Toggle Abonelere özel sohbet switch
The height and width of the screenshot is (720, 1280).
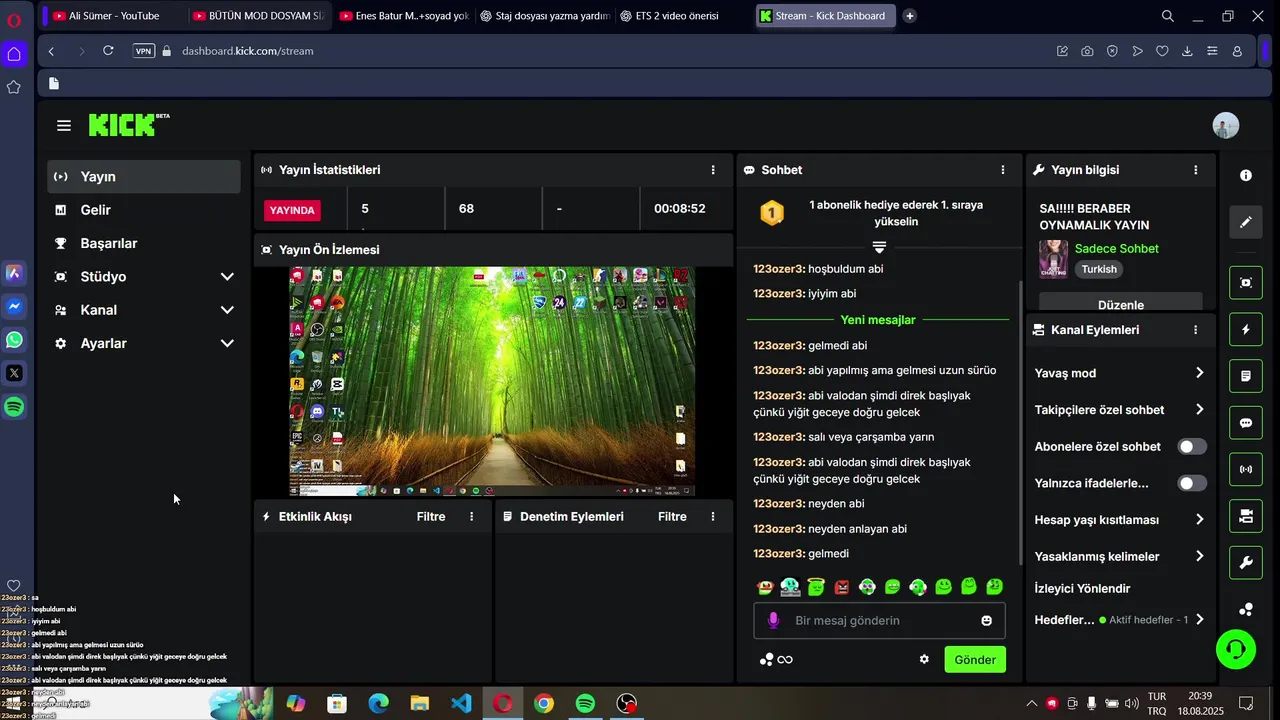[x=1192, y=446]
